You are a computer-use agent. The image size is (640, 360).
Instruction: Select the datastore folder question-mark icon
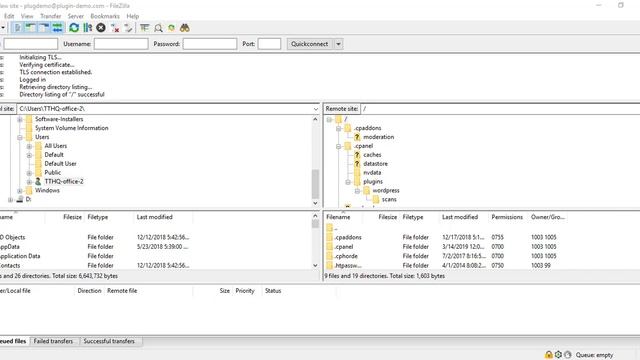click(x=357, y=164)
